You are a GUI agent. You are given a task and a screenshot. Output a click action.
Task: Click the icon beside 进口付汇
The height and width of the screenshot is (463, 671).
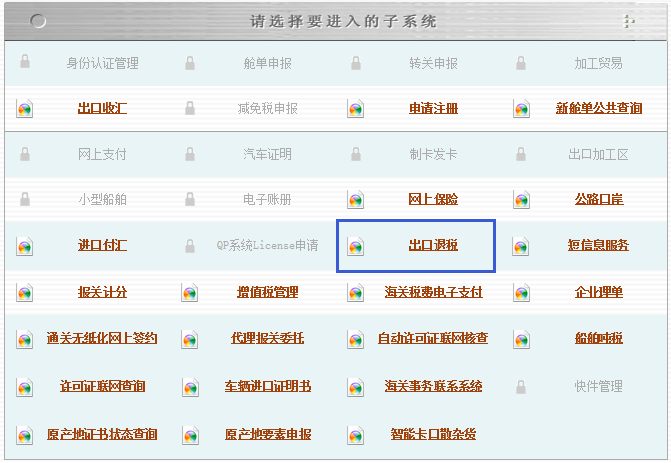coord(25,246)
